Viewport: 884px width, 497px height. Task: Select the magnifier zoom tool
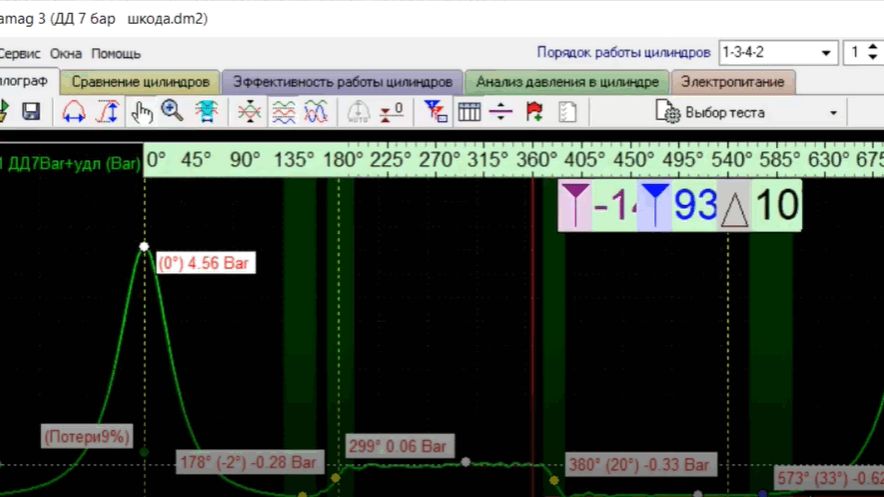(x=172, y=111)
